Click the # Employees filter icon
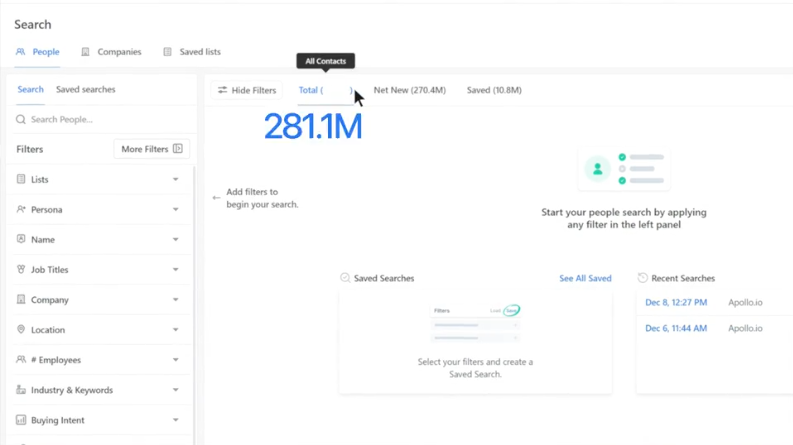793x445 pixels. pyautogui.click(x=21, y=359)
